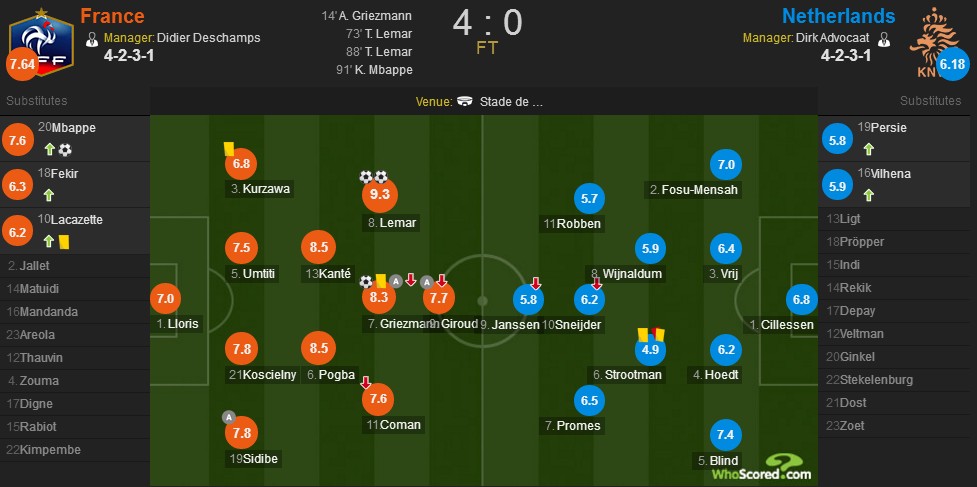The height and width of the screenshot is (487, 977).
Task: Open the France team name link
Action: click(113, 16)
